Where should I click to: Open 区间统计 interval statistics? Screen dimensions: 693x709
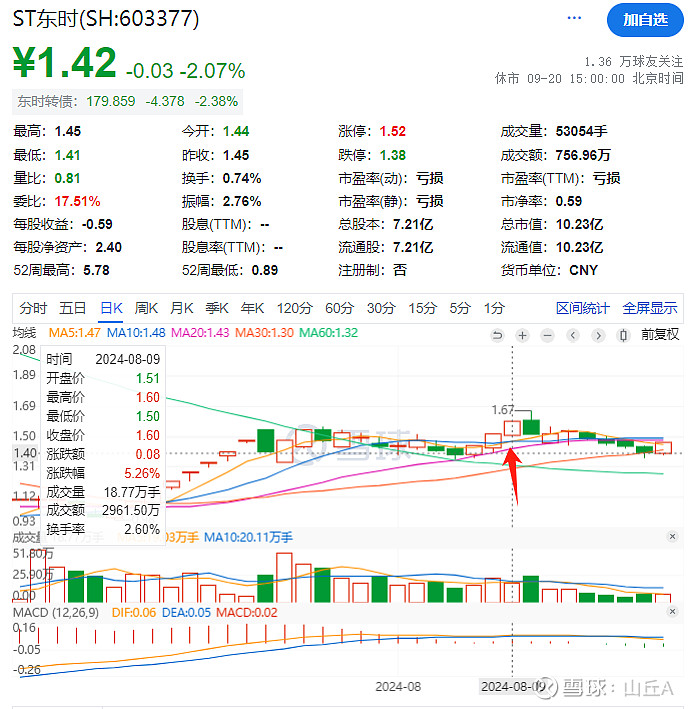pyautogui.click(x=582, y=308)
